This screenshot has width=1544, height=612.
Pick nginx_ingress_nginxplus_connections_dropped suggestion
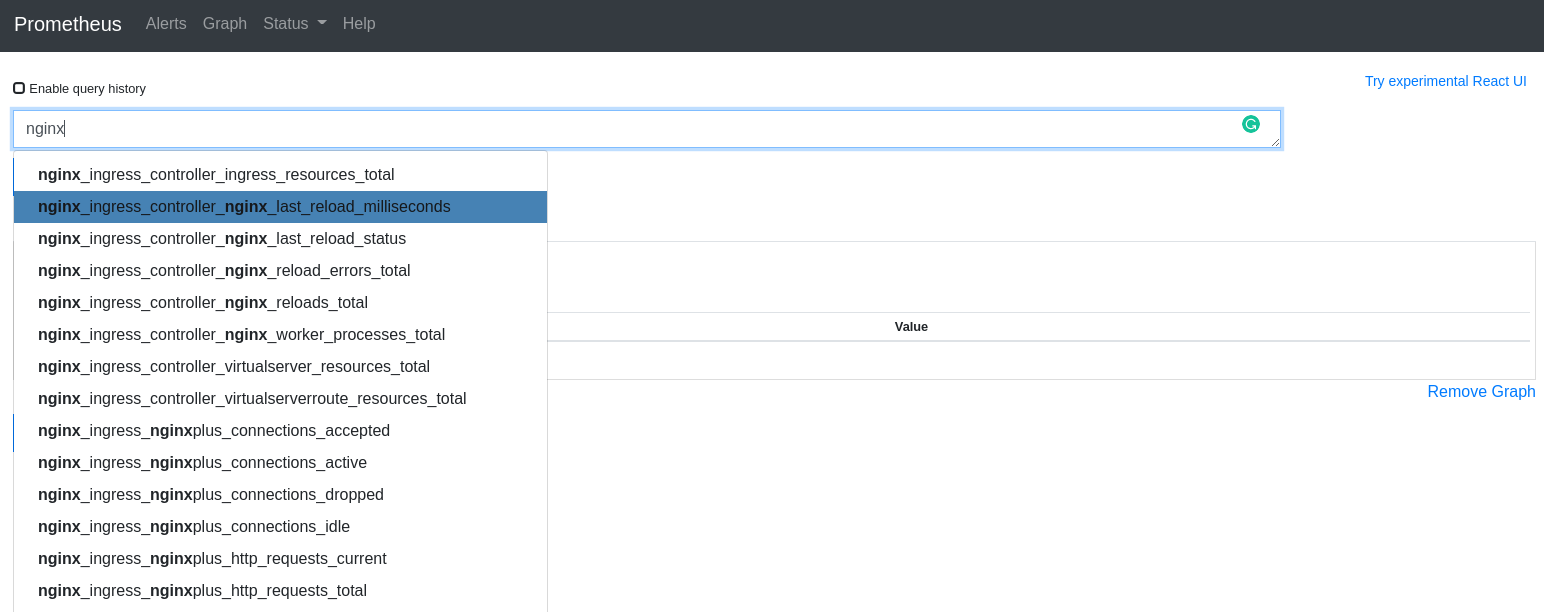pyautogui.click(x=280, y=495)
